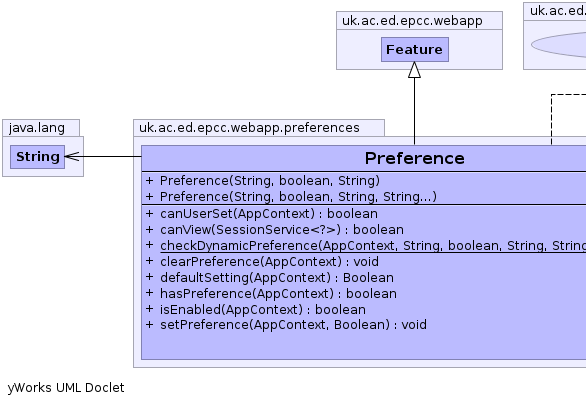Click the yWorks UML Doclet text
Viewport: 586px width, 405px height.
(x=66, y=388)
